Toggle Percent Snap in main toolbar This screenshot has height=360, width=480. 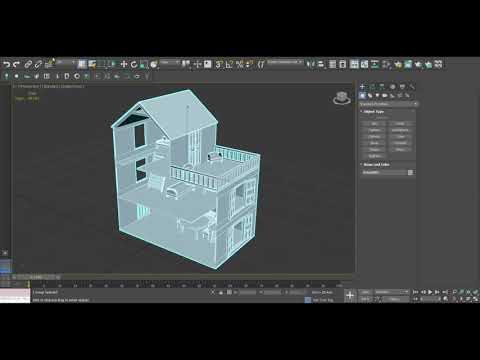pos(239,64)
